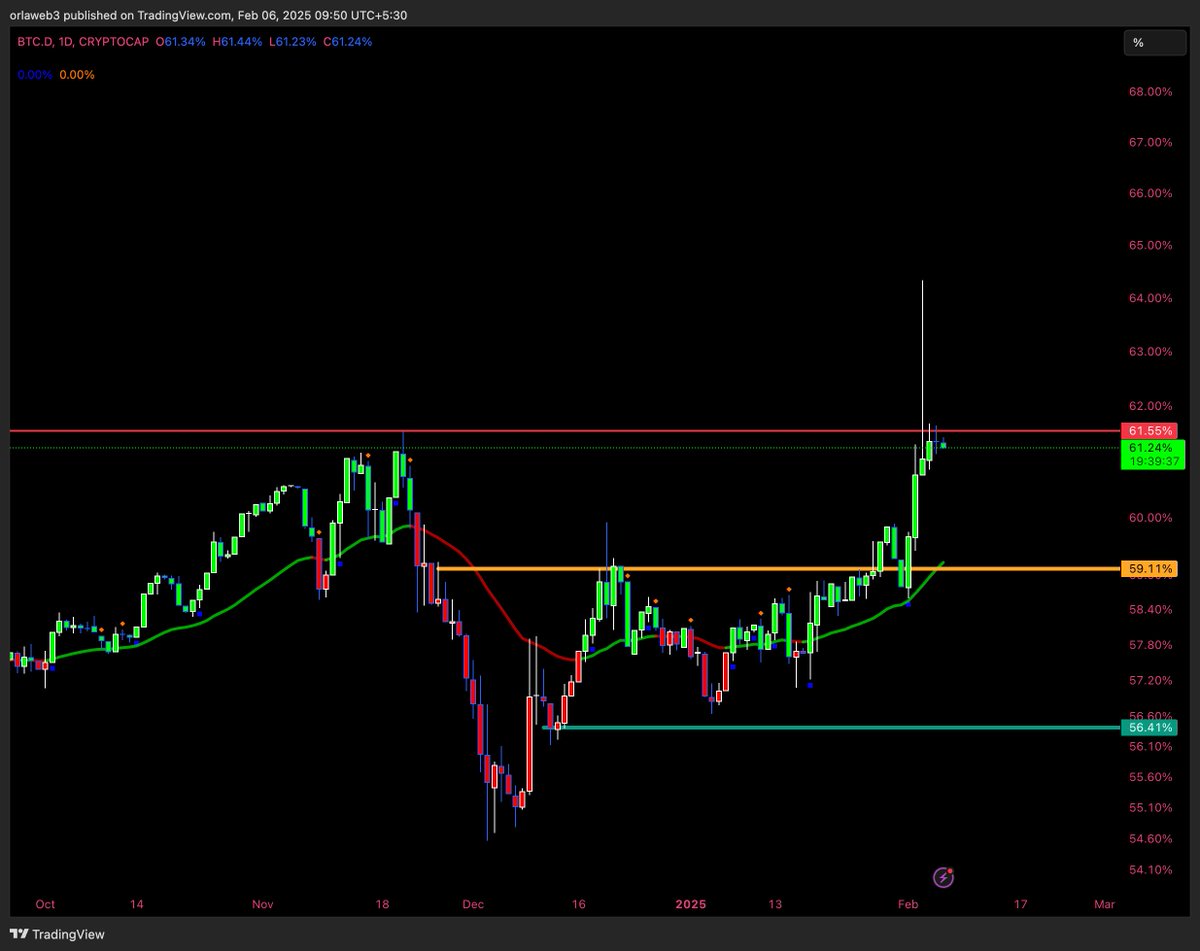Click the green 61.24% current price label
The image size is (1200, 951).
pos(1150,448)
